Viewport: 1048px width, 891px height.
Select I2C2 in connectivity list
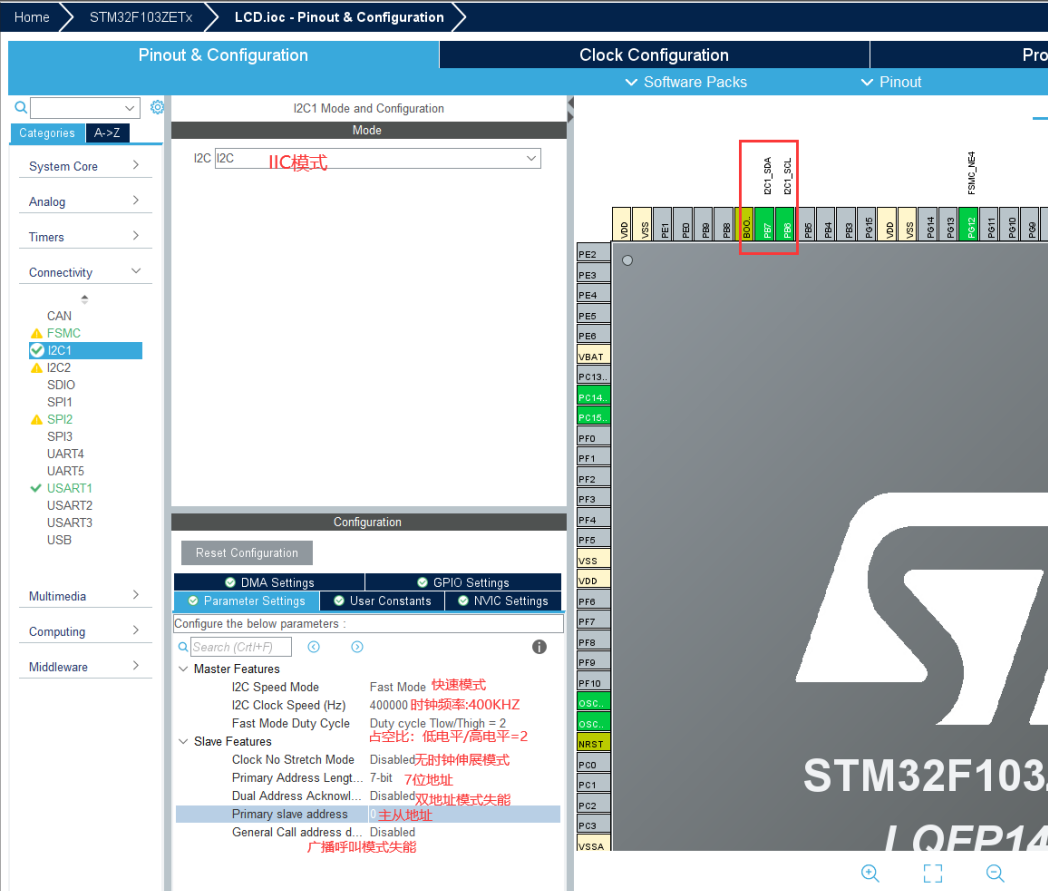(59, 368)
